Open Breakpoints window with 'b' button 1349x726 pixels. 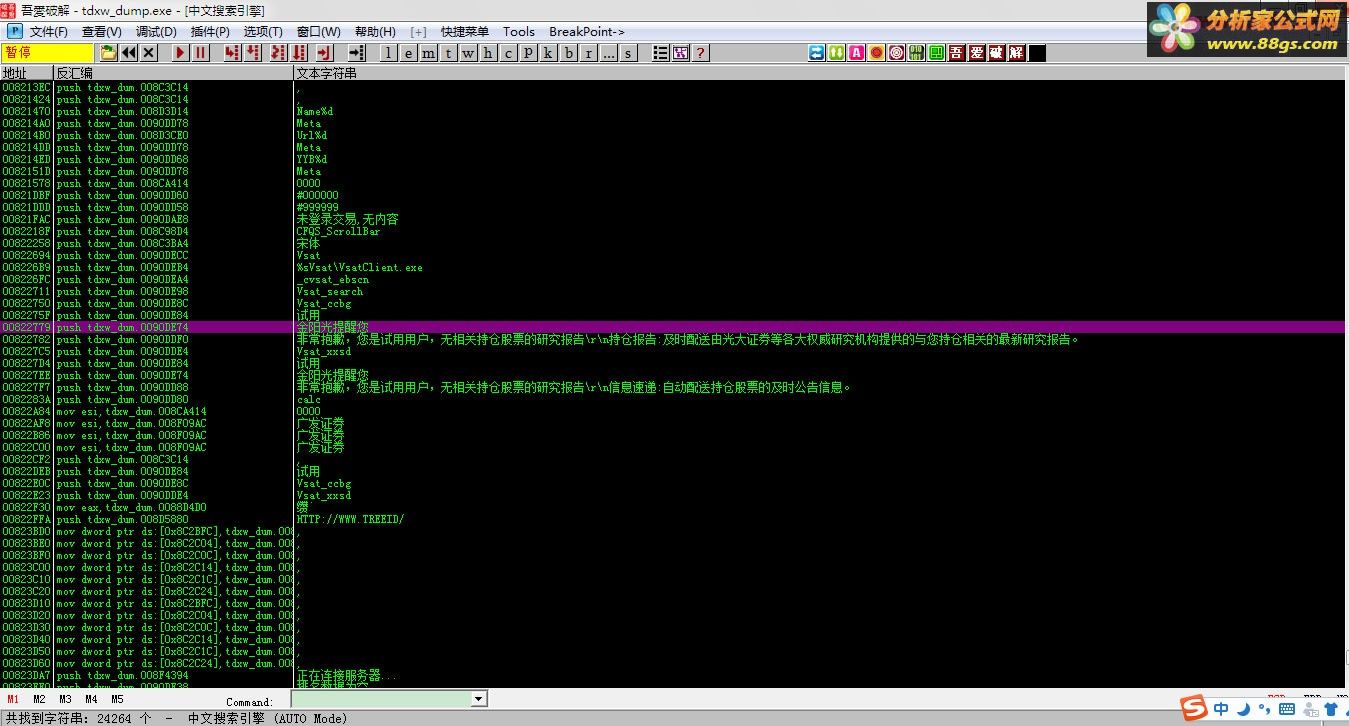[569, 53]
